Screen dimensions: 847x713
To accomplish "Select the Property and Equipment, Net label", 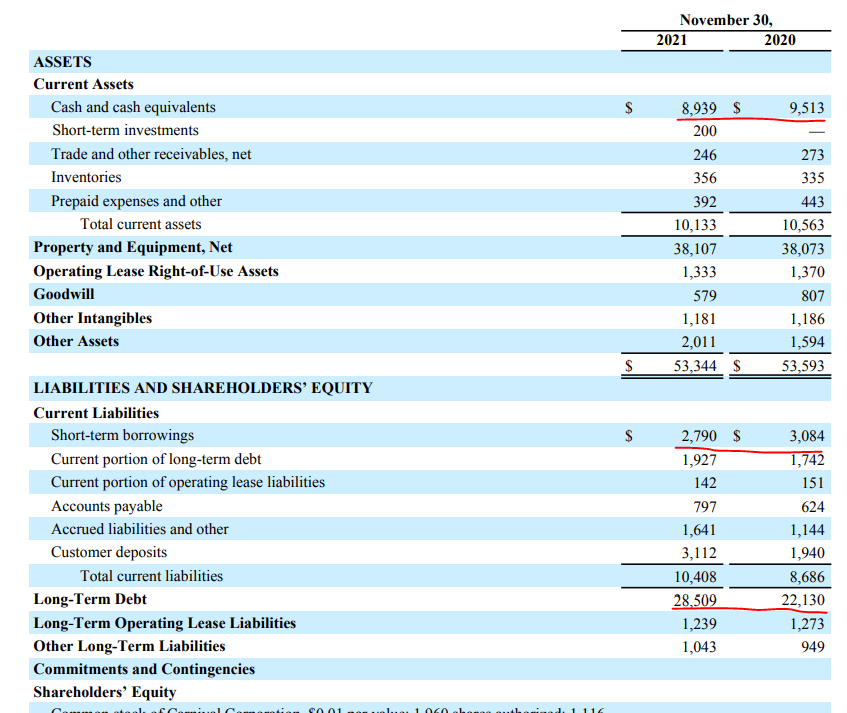I will click(x=133, y=247).
